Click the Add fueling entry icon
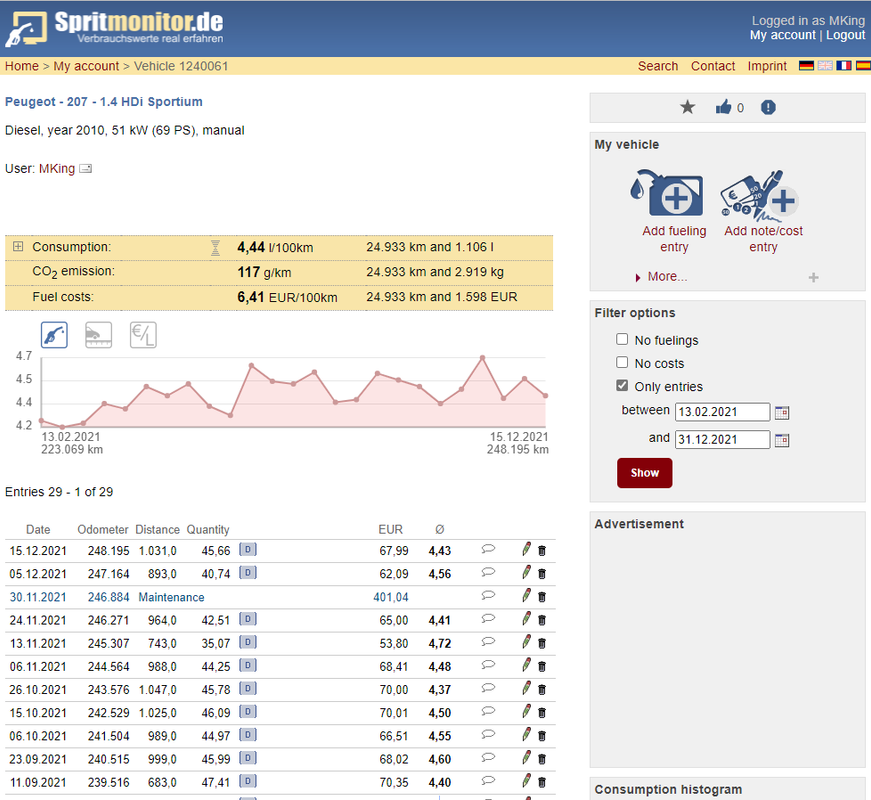 tap(667, 193)
